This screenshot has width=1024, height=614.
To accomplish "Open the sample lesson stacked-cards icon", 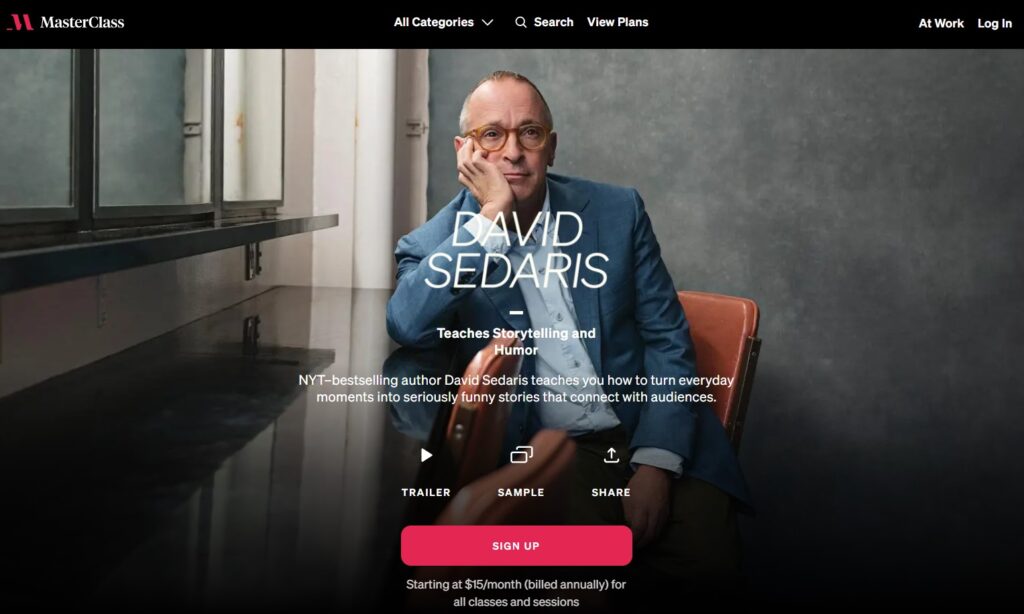I will (521, 455).
